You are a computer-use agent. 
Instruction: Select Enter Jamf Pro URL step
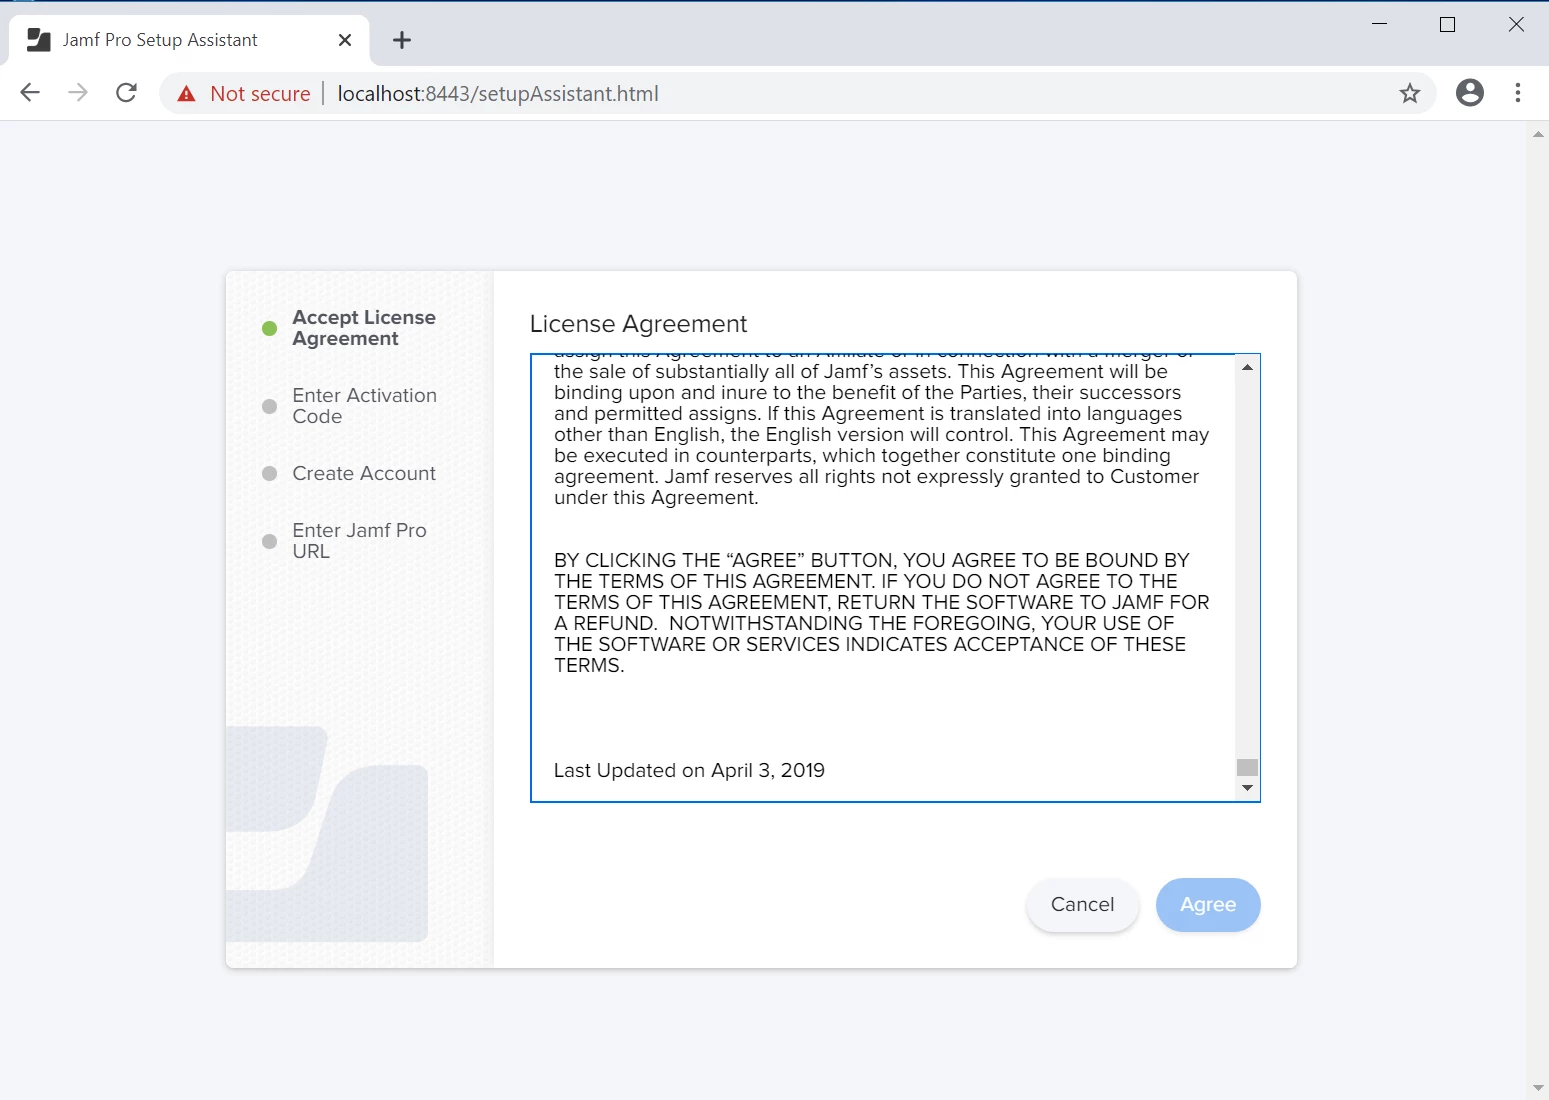pos(359,541)
